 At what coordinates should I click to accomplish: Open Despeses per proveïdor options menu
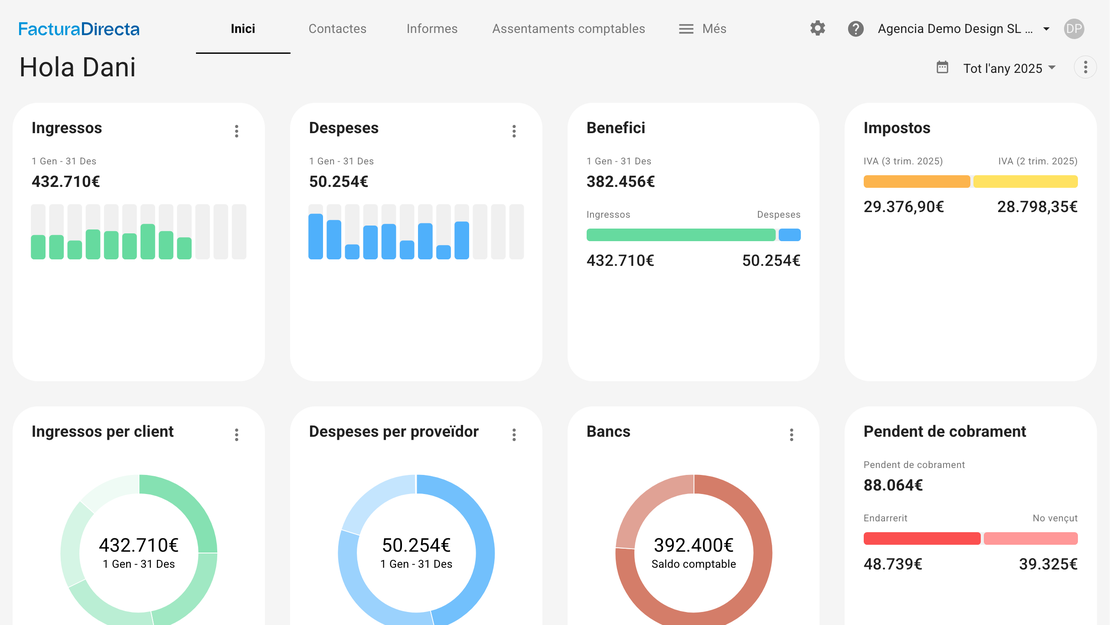514,435
